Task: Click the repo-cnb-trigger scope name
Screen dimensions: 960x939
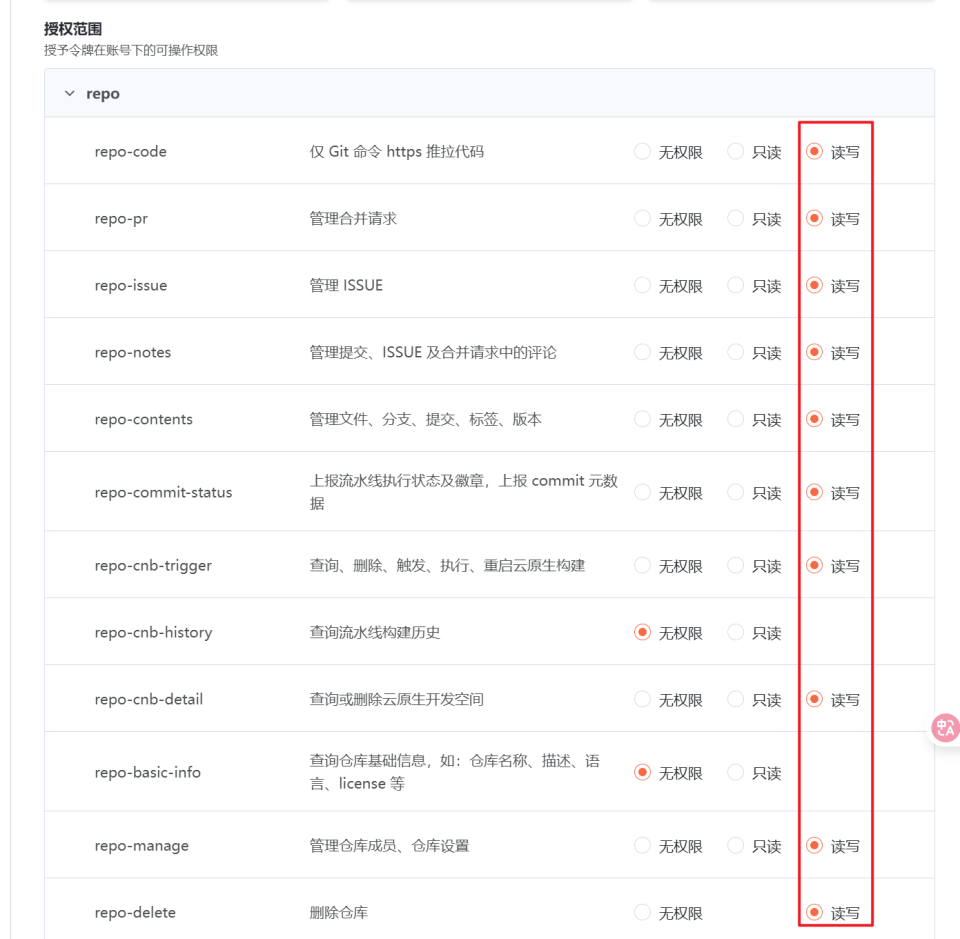Action: 153,566
